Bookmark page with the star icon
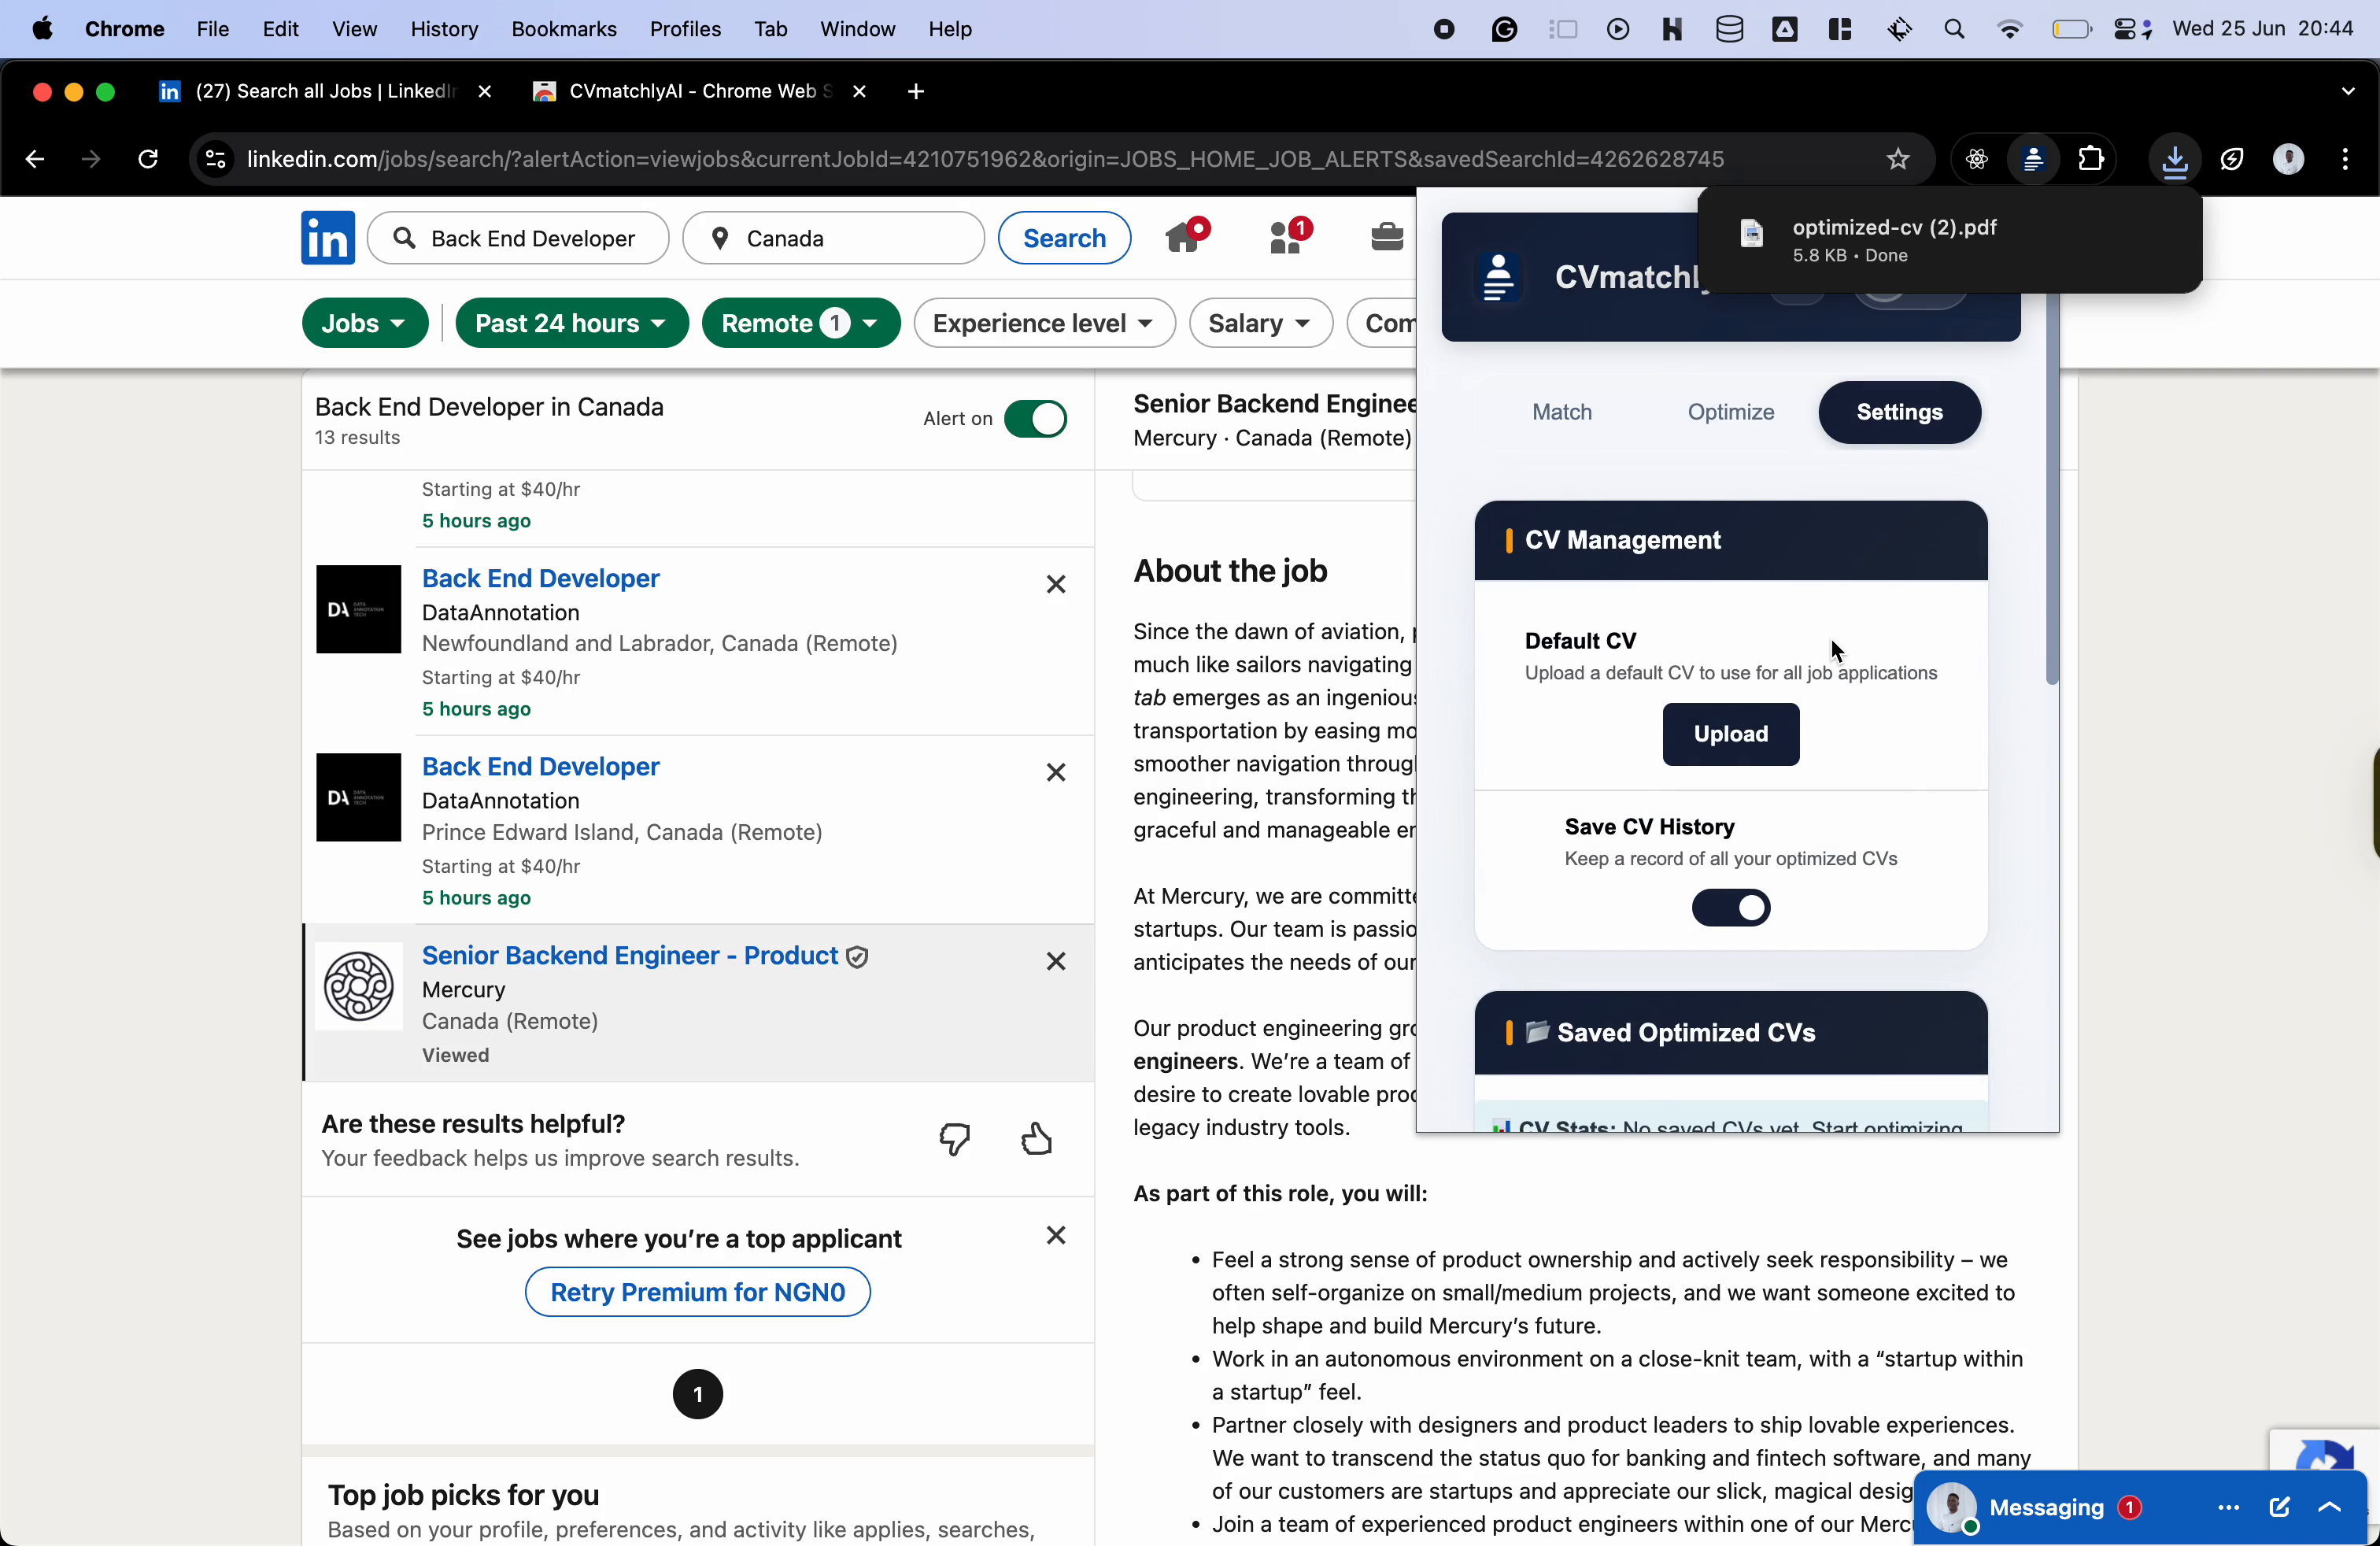2380x1546 pixels. point(1897,159)
